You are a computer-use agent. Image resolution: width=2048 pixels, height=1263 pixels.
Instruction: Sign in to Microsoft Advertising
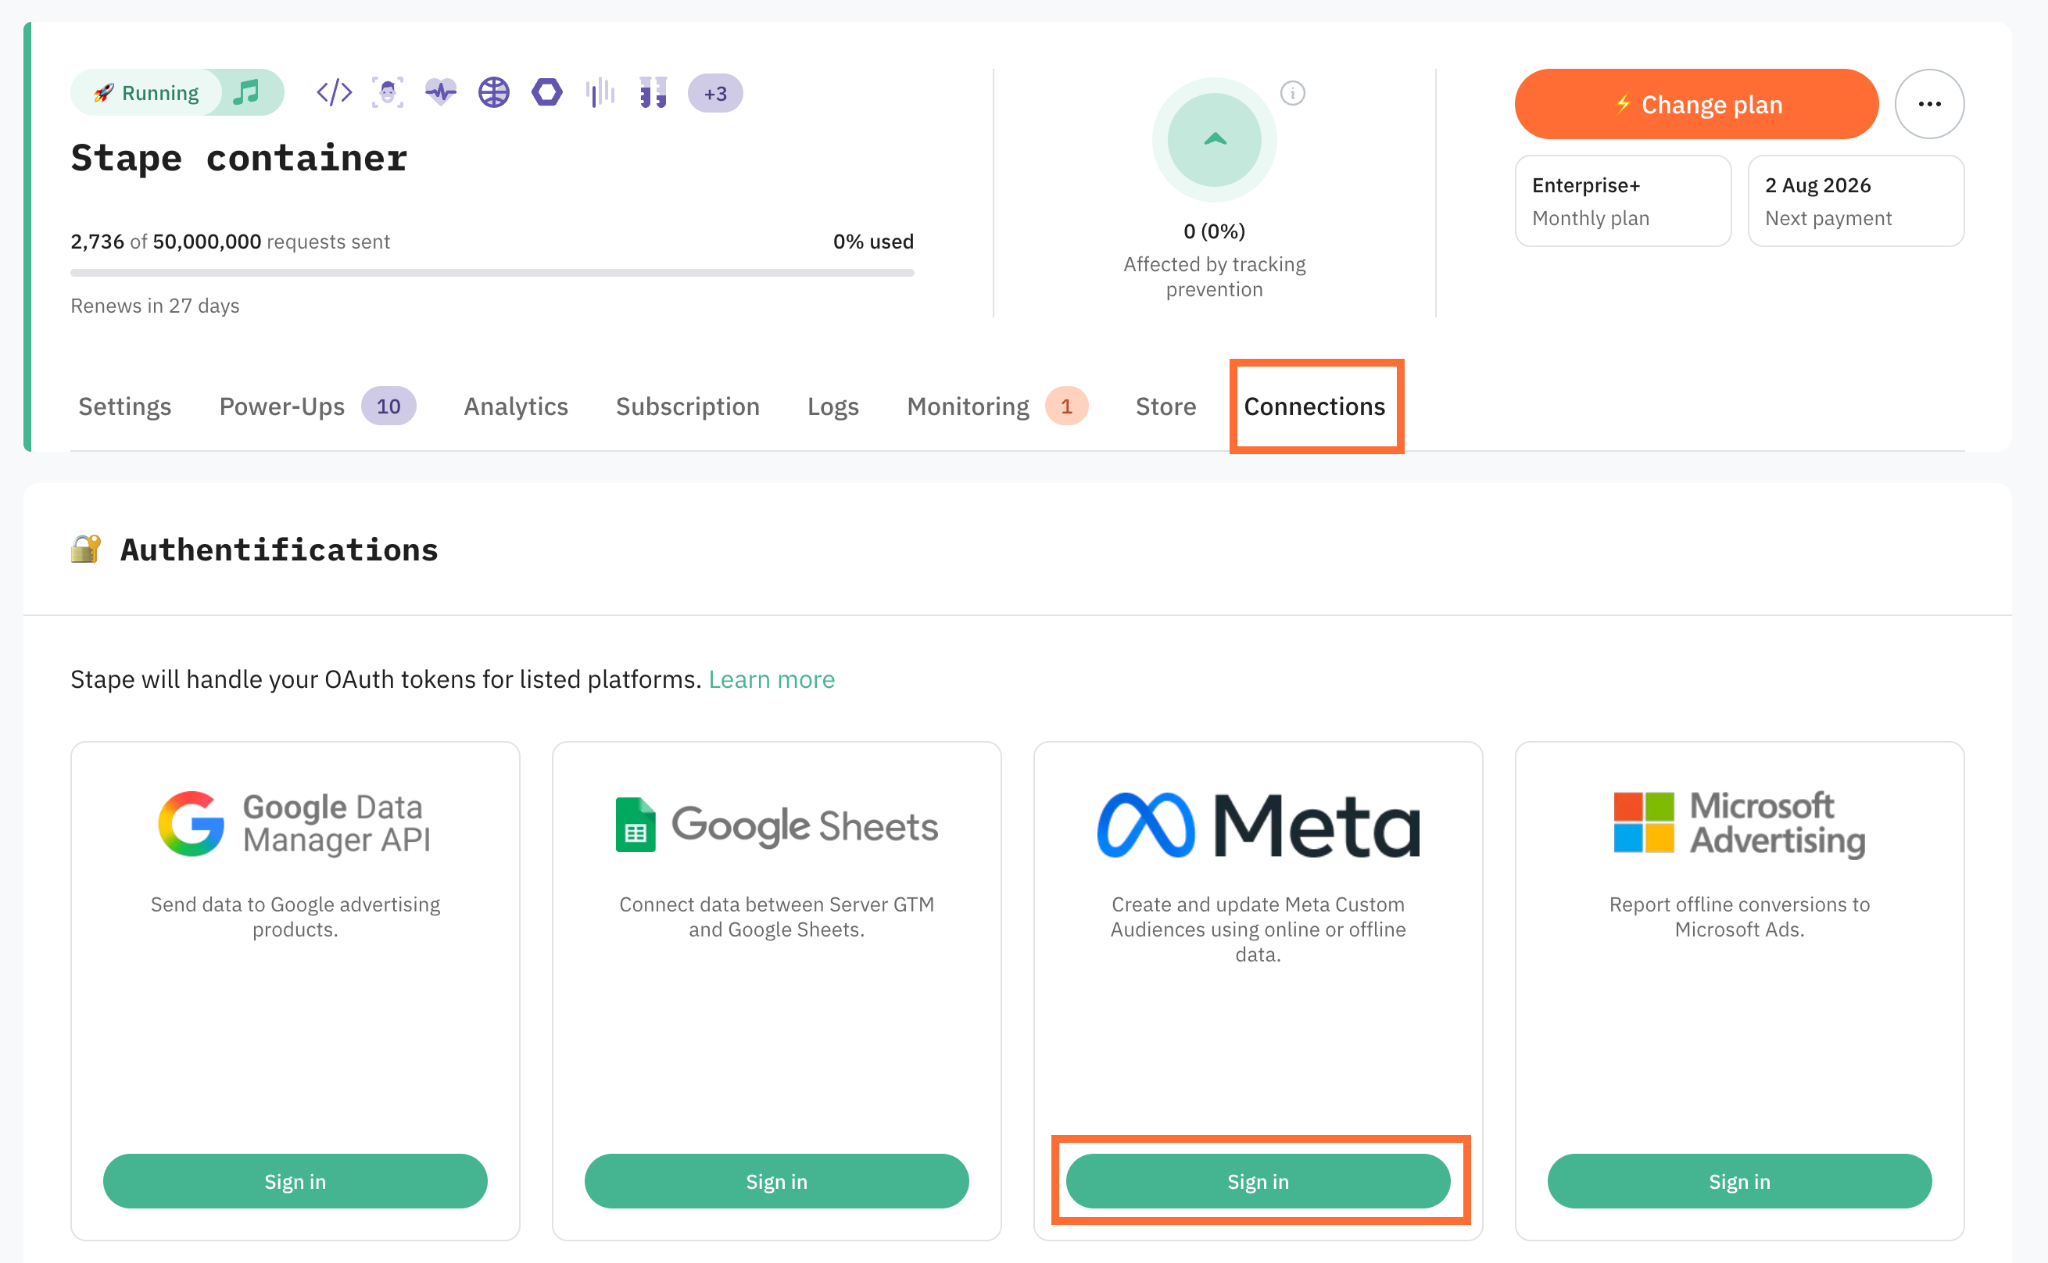tap(1740, 1181)
